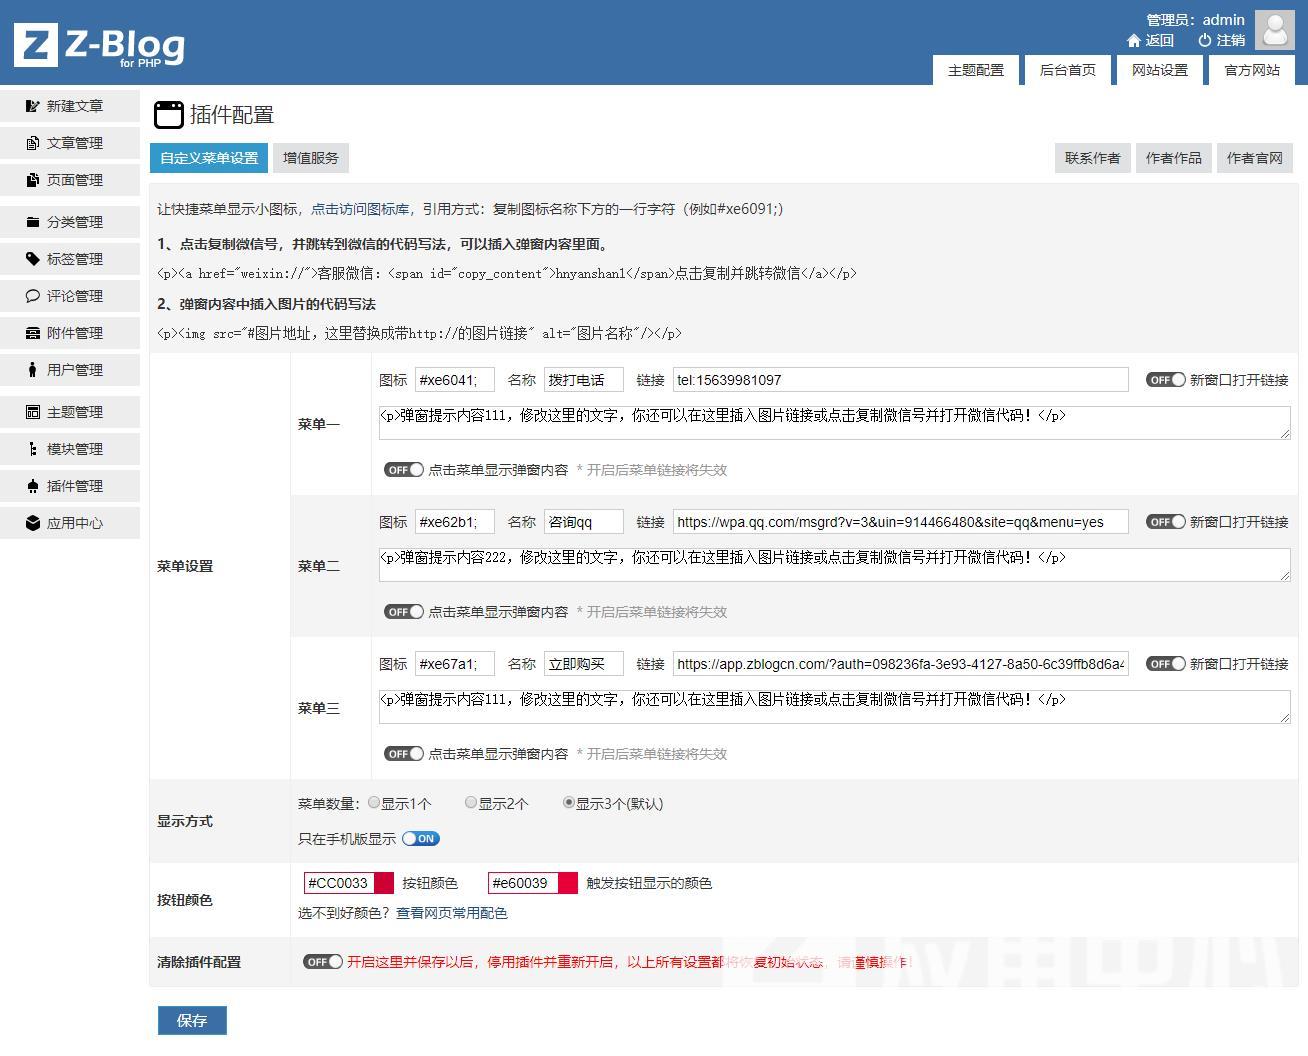
Task: Switch to the 增值服务 tab
Action: click(310, 158)
